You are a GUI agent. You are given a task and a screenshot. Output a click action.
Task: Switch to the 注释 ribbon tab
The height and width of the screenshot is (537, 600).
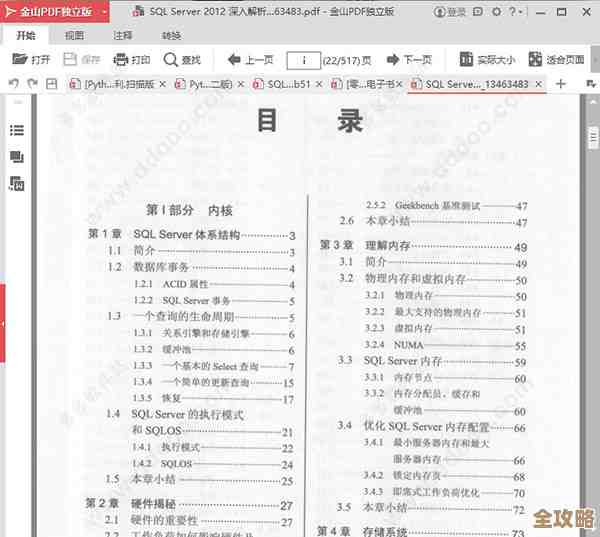pyautogui.click(x=122, y=36)
